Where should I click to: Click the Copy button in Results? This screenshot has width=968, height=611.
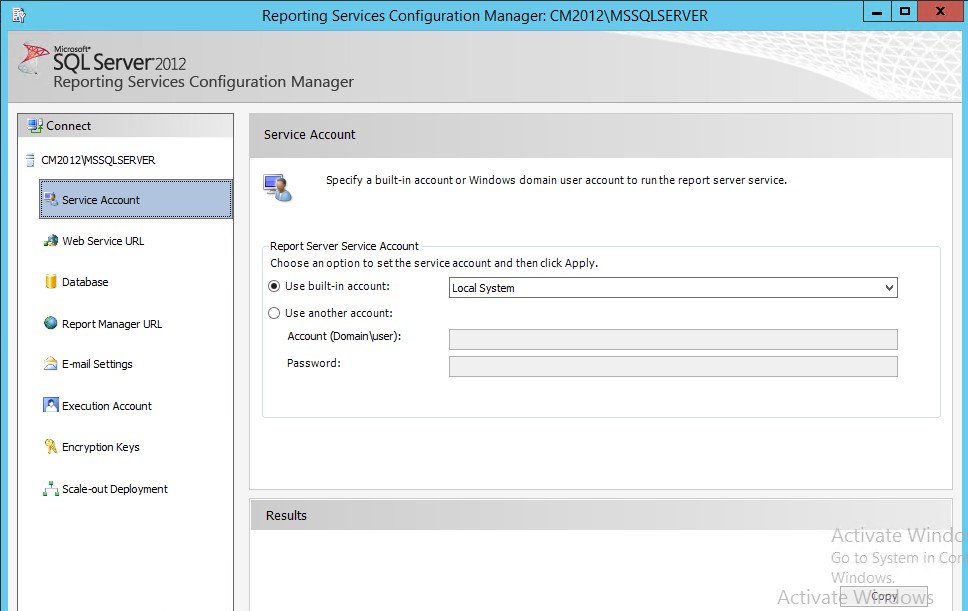pyautogui.click(x=884, y=597)
